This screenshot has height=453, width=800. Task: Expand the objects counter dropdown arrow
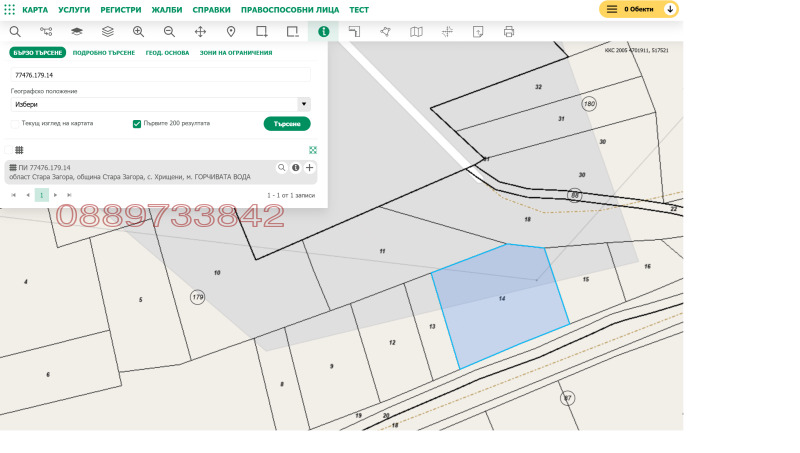(x=669, y=9)
